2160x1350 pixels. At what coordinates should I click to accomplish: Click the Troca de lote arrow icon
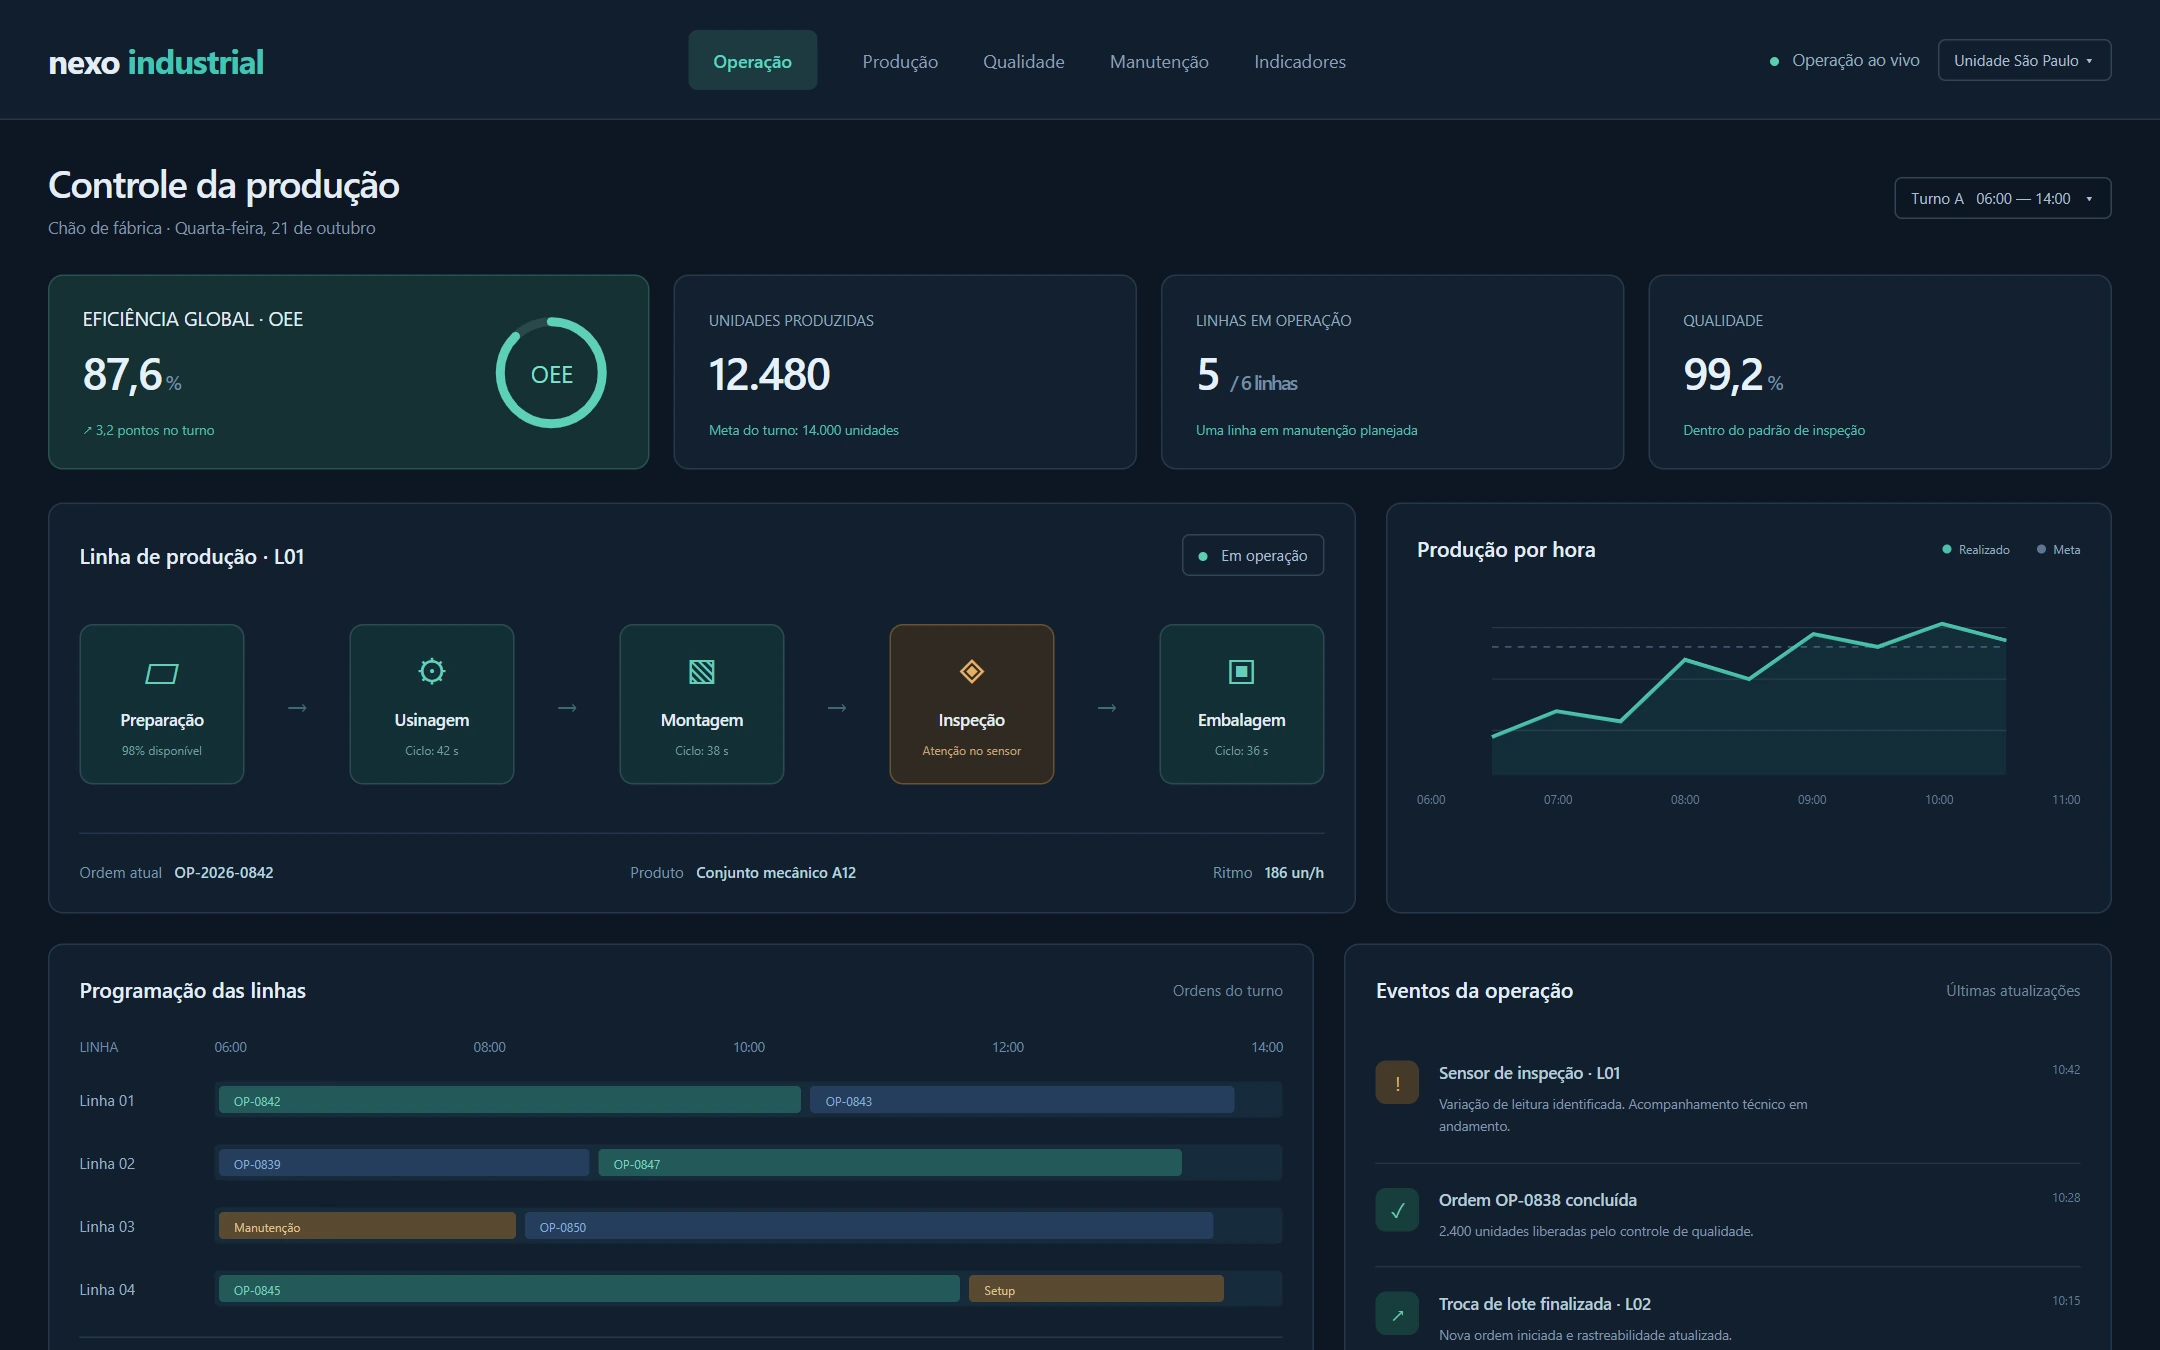coord(1397,1314)
